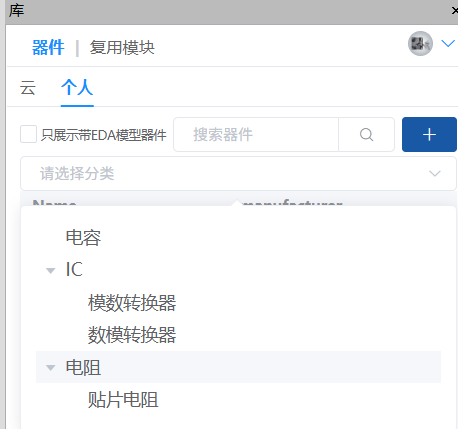The image size is (458, 429).
Task: Select the 电阻 category label
Action: [83, 368]
